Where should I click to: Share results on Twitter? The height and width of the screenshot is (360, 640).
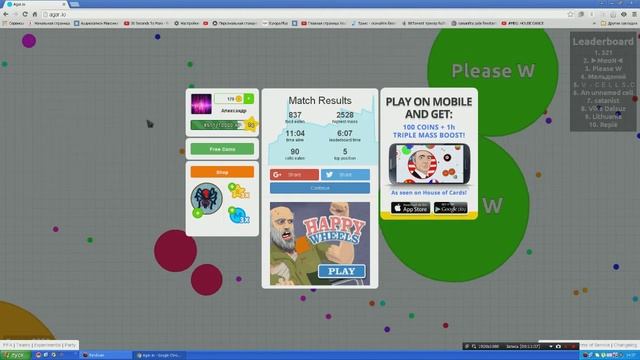tap(345, 175)
